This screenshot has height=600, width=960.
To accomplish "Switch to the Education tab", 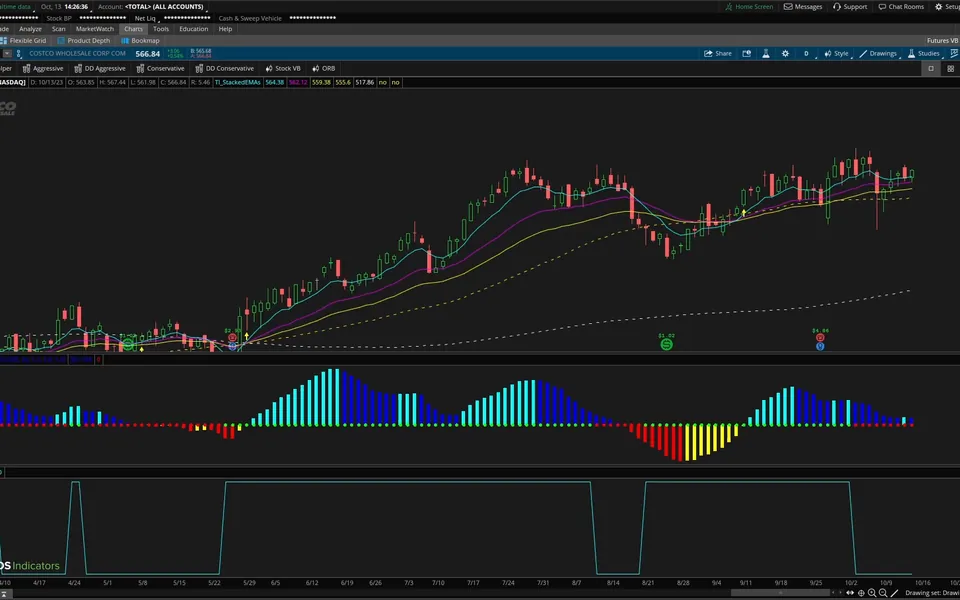I will 193,29.
